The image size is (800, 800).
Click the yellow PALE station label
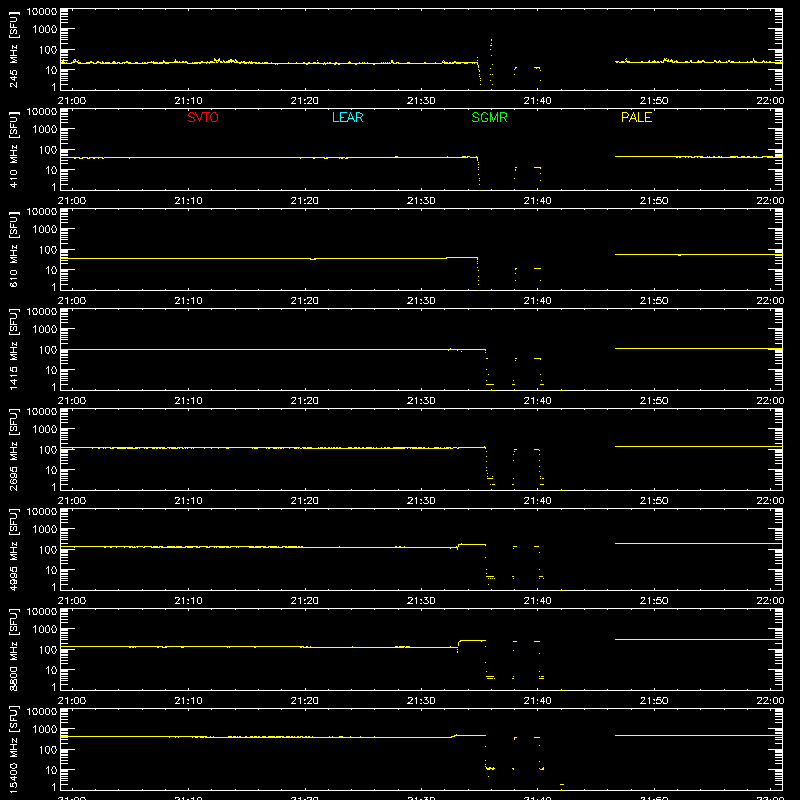point(636,117)
